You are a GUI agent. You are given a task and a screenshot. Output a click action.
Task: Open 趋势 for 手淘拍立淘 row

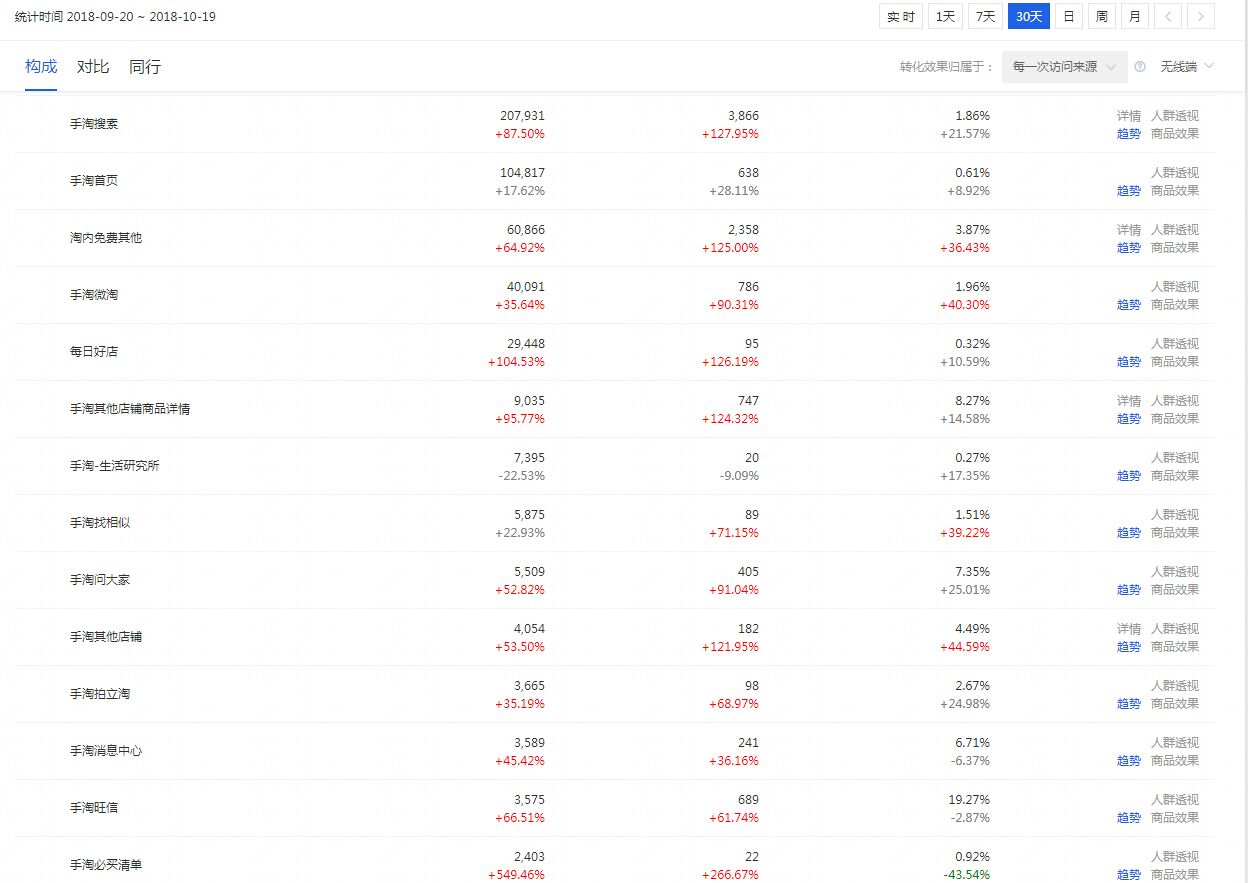1129,704
